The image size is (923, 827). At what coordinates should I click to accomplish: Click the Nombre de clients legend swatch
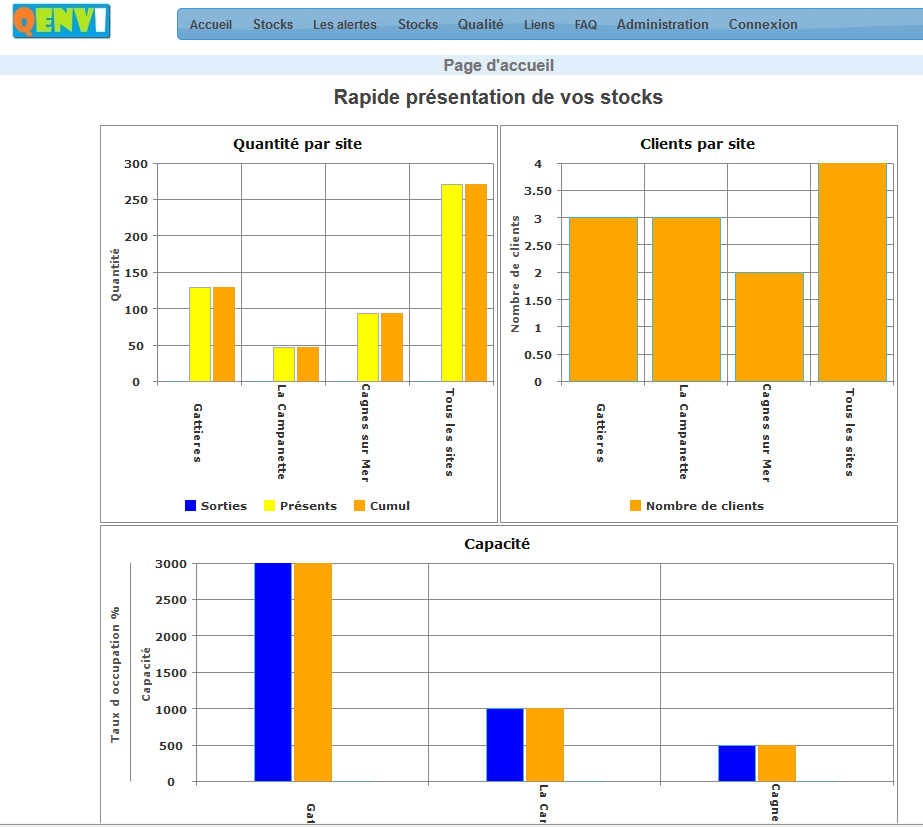click(636, 506)
